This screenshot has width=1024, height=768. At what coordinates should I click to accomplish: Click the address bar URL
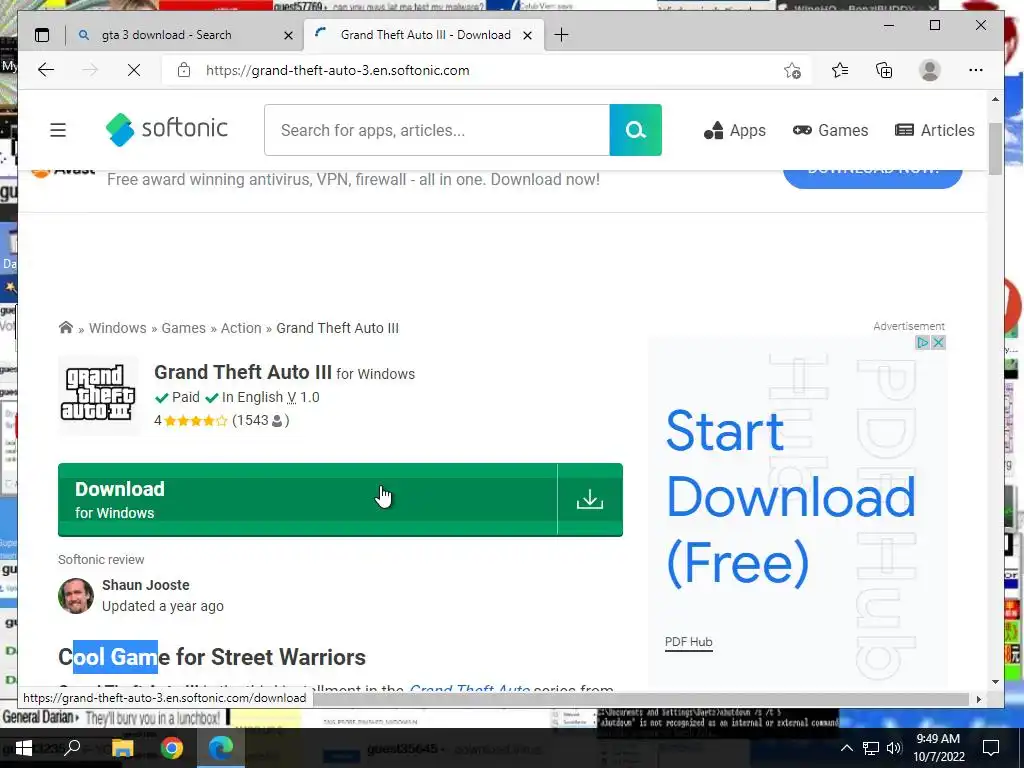pyautogui.click(x=337, y=71)
